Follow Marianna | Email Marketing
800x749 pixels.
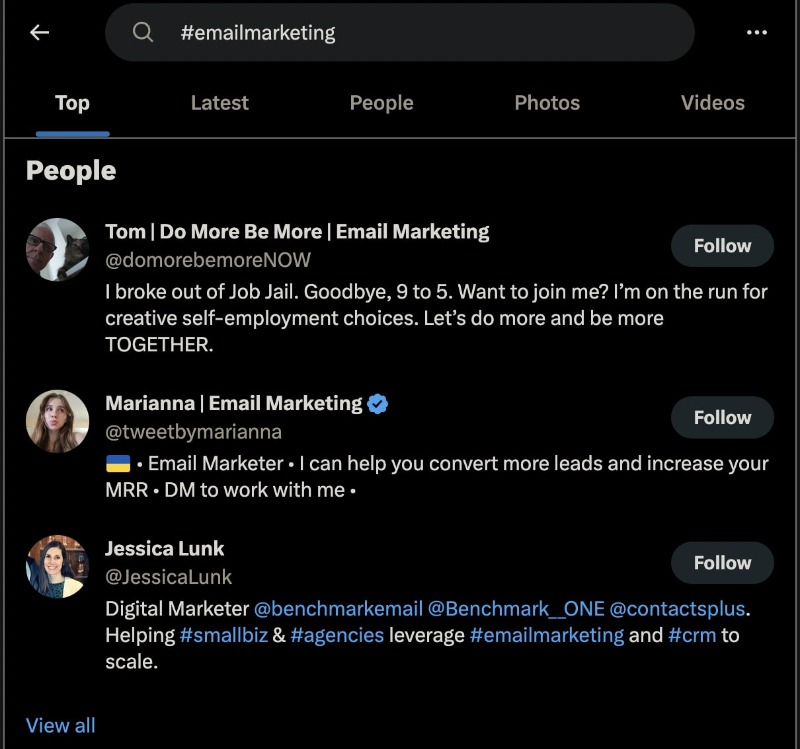point(722,417)
